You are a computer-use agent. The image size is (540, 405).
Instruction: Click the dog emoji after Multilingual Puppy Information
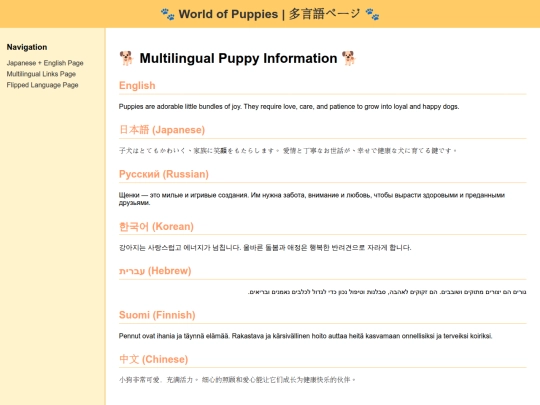point(349,58)
